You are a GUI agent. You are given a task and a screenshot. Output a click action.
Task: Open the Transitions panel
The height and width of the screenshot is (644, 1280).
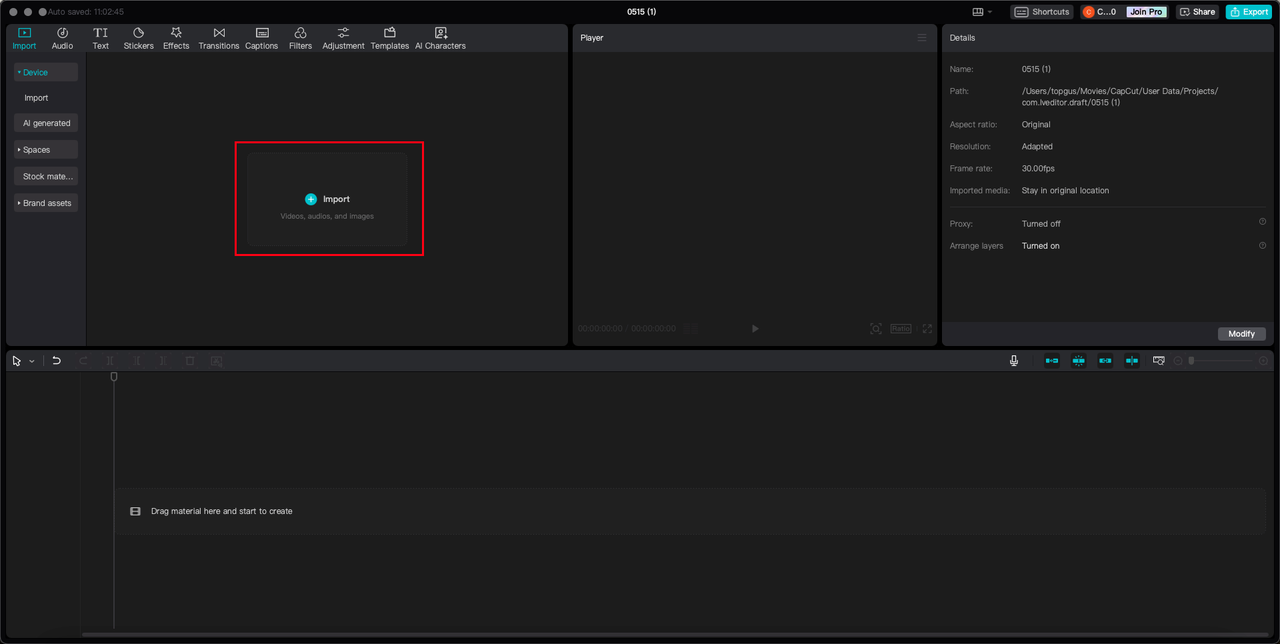[219, 38]
